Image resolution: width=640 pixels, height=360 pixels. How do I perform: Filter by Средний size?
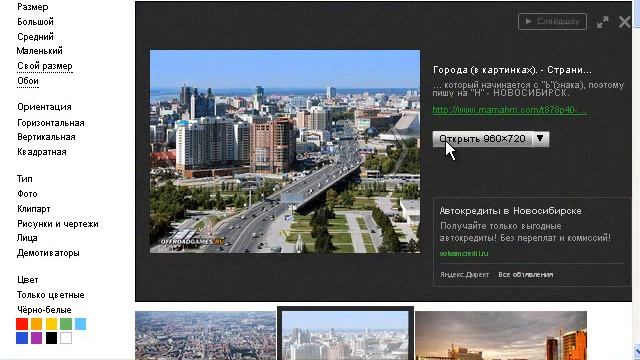(x=35, y=37)
